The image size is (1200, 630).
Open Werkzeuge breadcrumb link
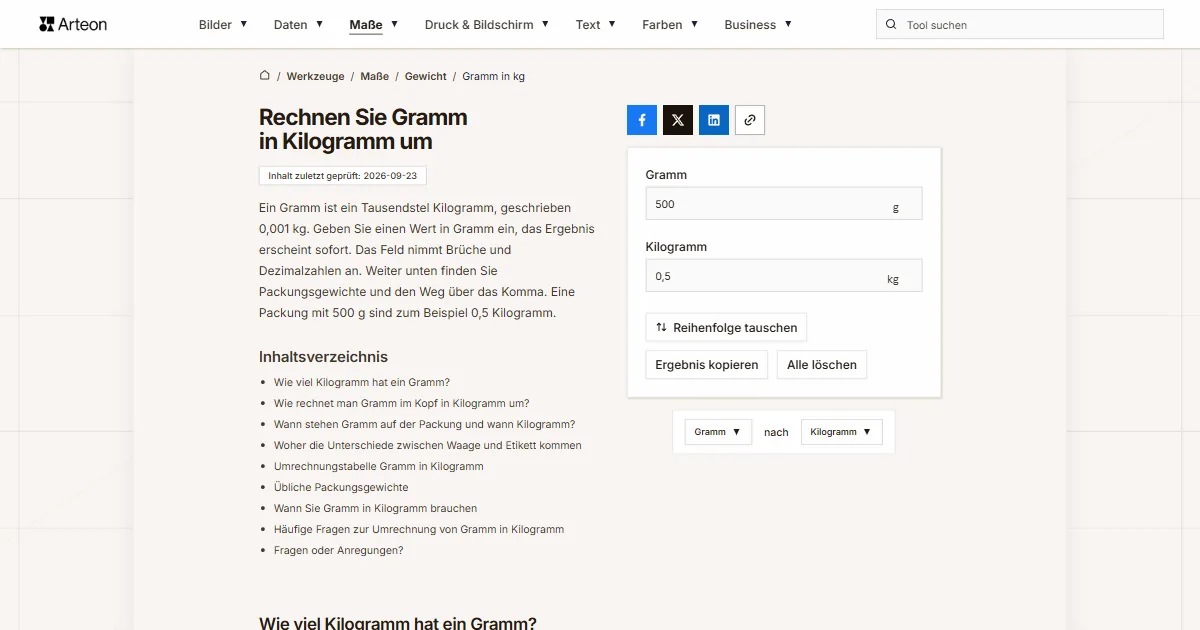pos(316,76)
